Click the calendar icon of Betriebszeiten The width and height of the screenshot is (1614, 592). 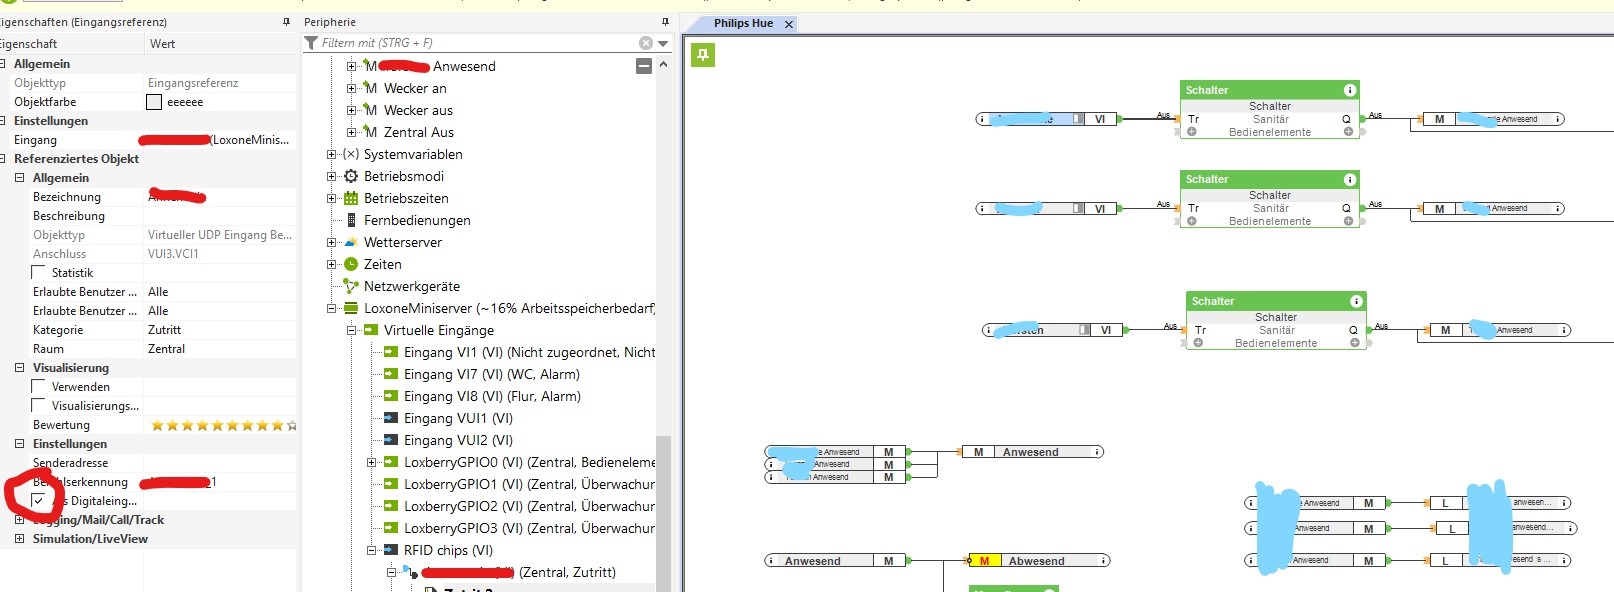tap(351, 198)
